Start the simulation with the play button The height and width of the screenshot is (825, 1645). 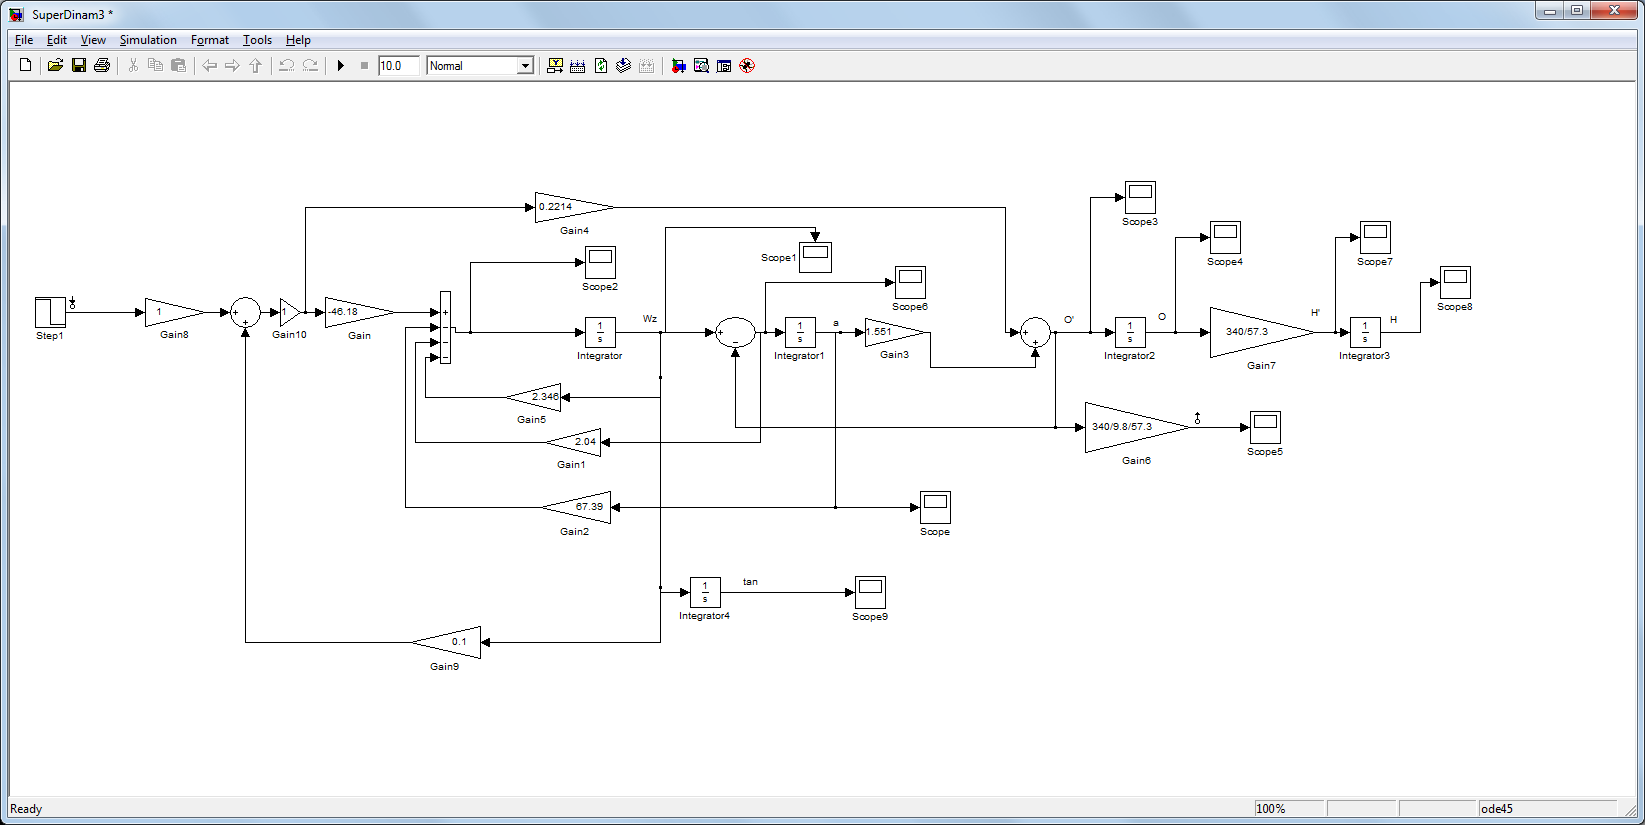[341, 66]
